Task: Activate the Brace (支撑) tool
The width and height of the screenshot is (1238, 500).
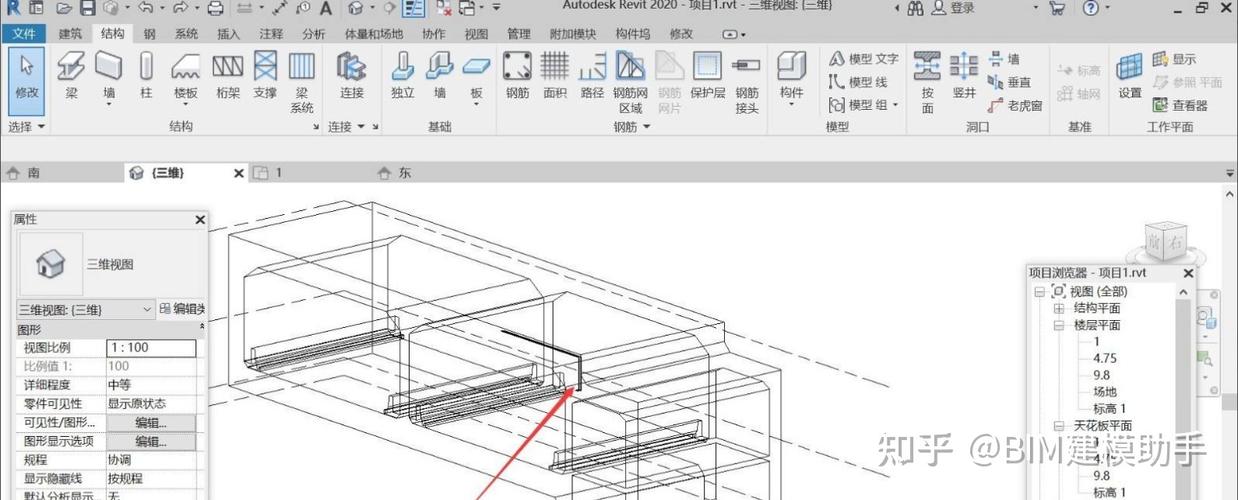Action: 264,76
